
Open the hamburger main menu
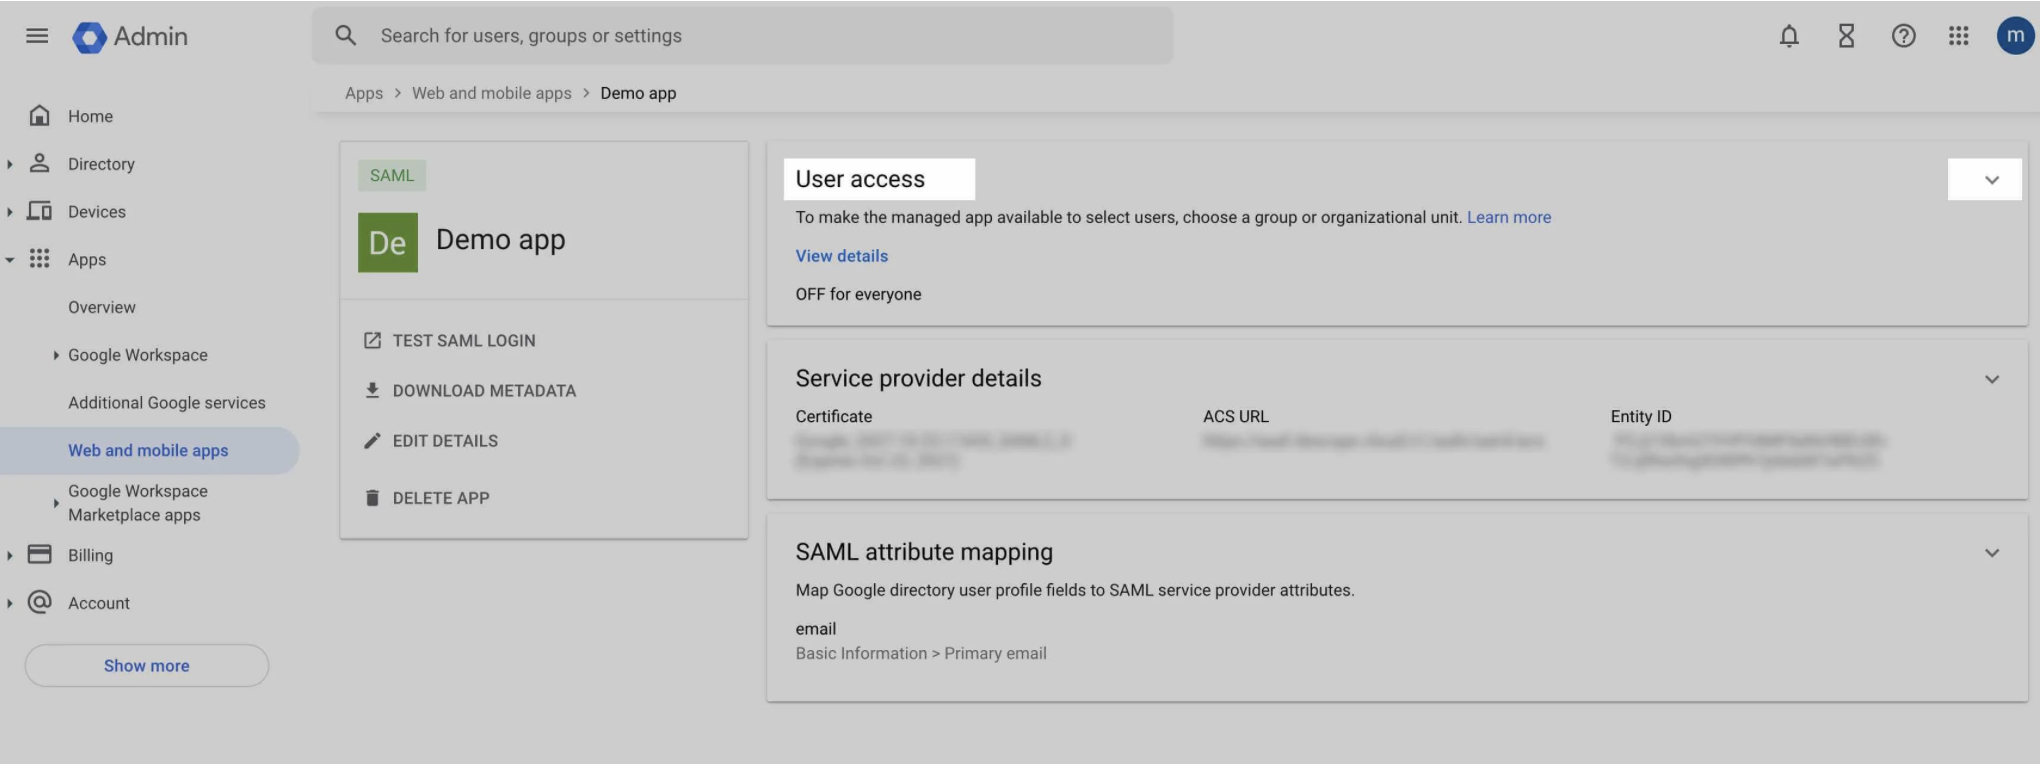[37, 36]
